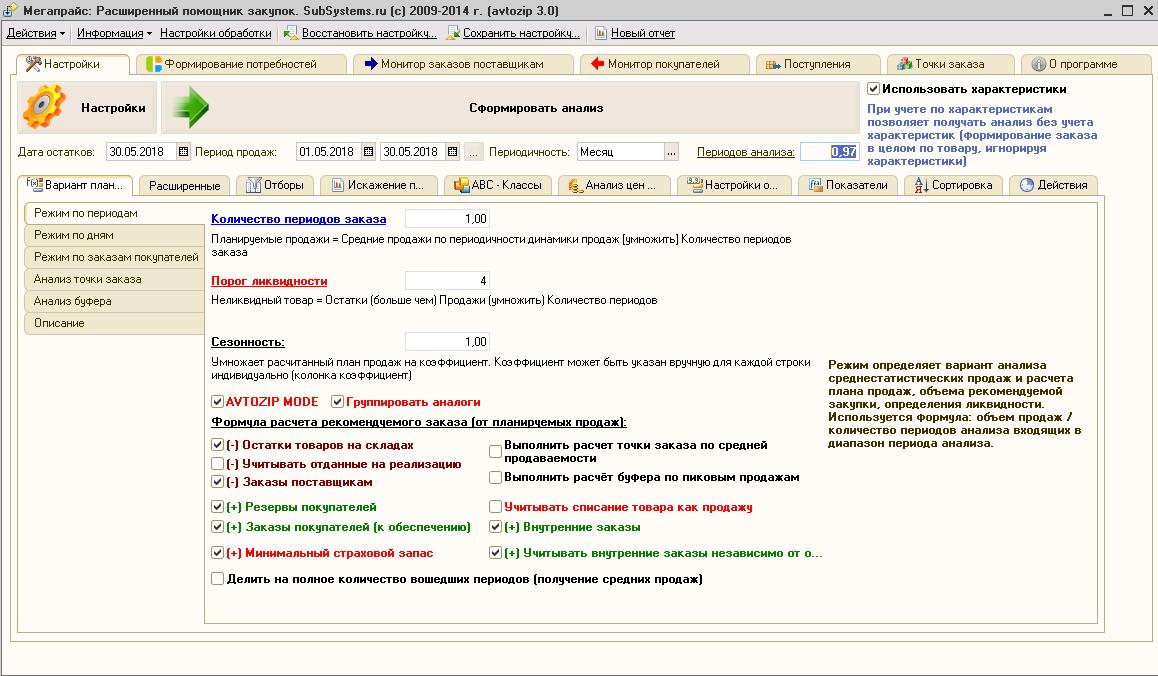The height and width of the screenshot is (676, 1158).
Task: Click the Сохранить настройку toolbar icon
Action: (454, 33)
